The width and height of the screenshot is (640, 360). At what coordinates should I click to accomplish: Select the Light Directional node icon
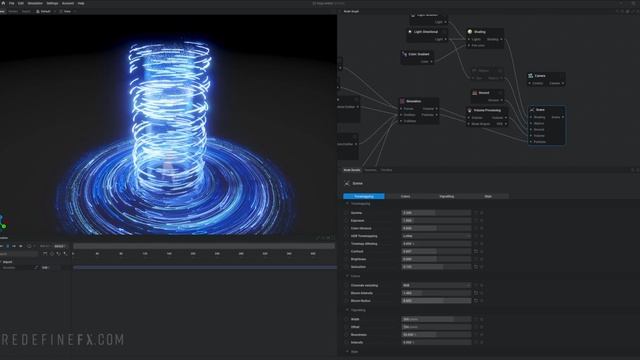(410, 31)
